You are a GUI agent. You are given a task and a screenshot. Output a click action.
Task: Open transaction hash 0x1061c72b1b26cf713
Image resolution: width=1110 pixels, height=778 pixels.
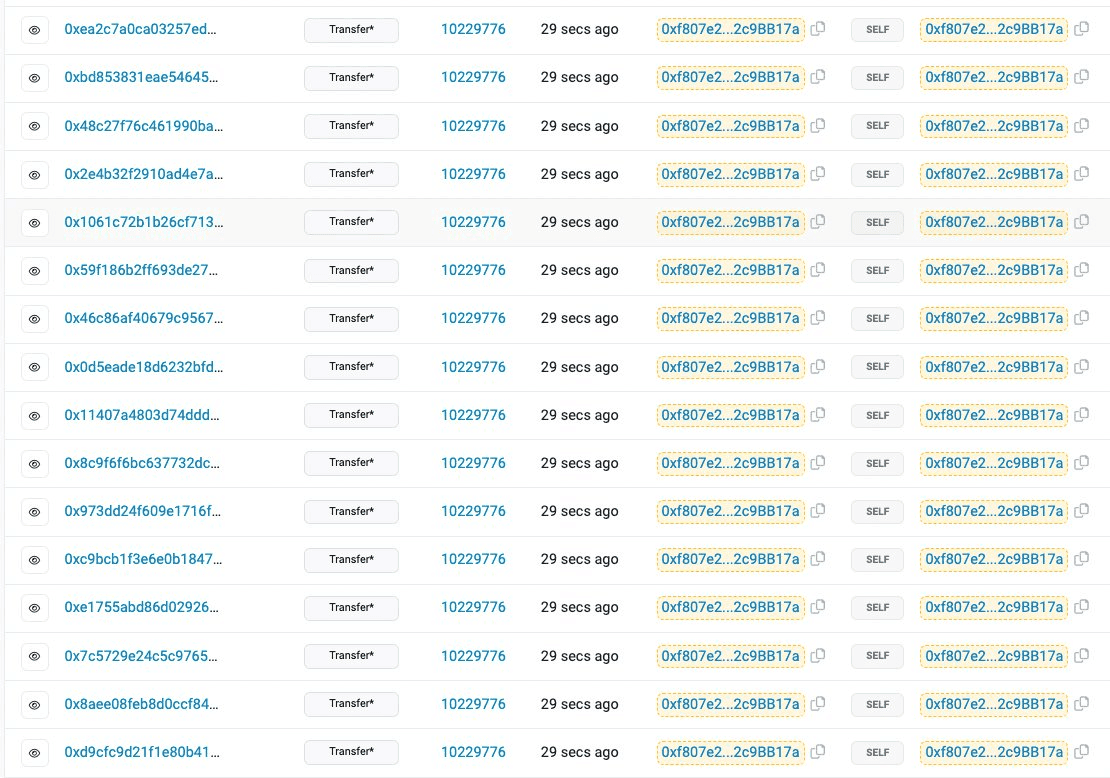(x=143, y=222)
